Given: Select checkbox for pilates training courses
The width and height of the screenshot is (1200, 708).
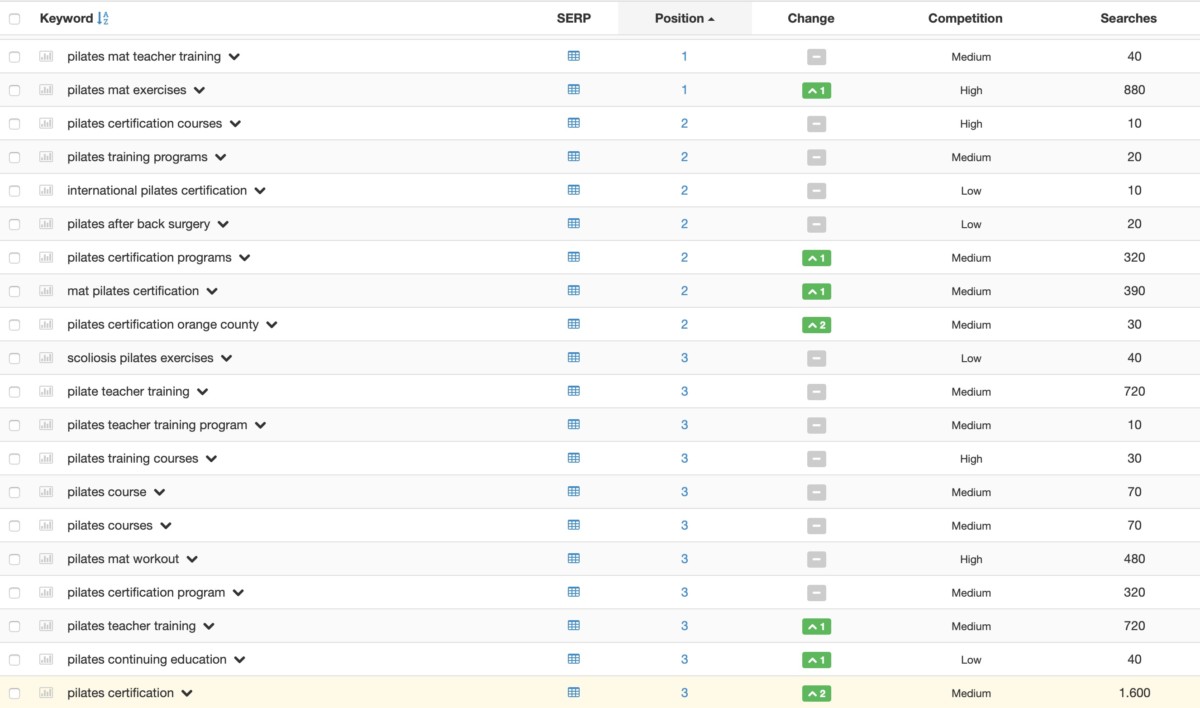Looking at the screenshot, I should click(x=15, y=459).
